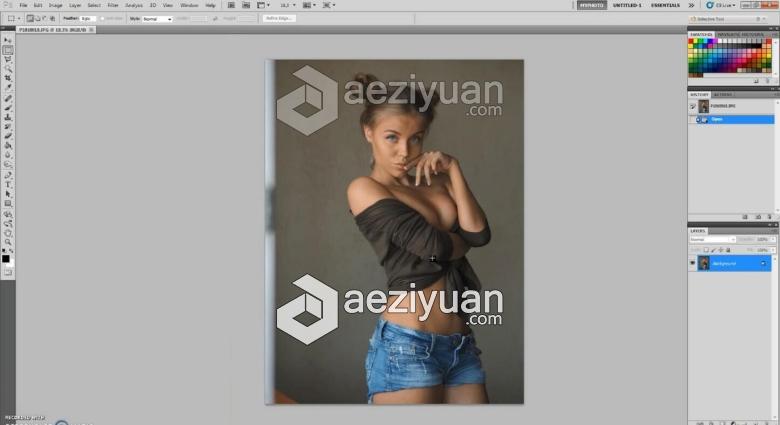This screenshot has height=425, width=780.
Task: Lock all in Layers panel
Action: click(x=728, y=250)
